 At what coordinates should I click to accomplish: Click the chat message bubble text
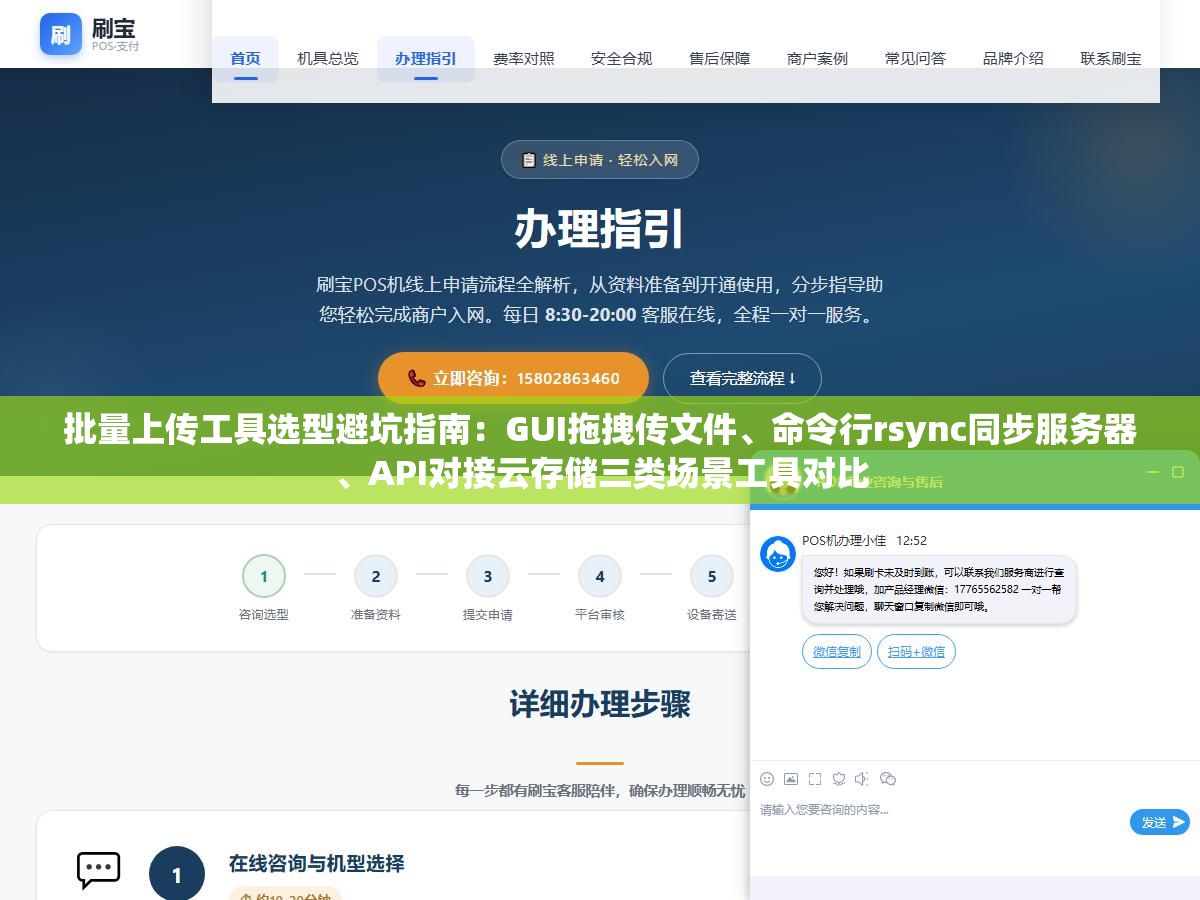coord(938,589)
